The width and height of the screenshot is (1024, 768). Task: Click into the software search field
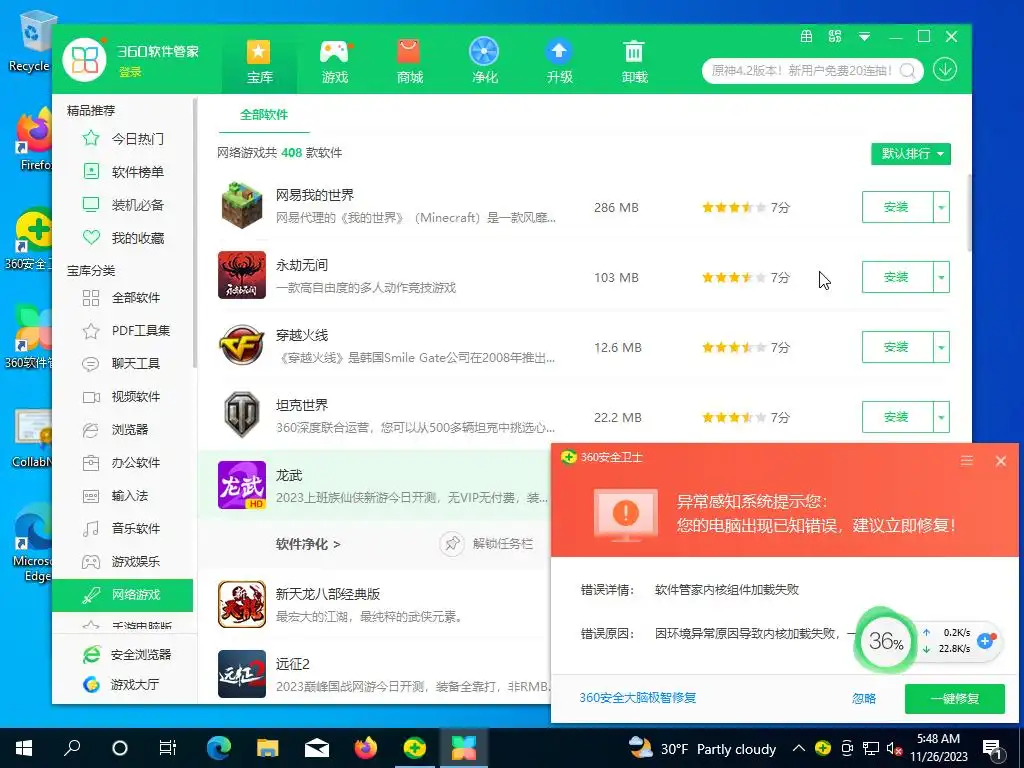(x=801, y=71)
